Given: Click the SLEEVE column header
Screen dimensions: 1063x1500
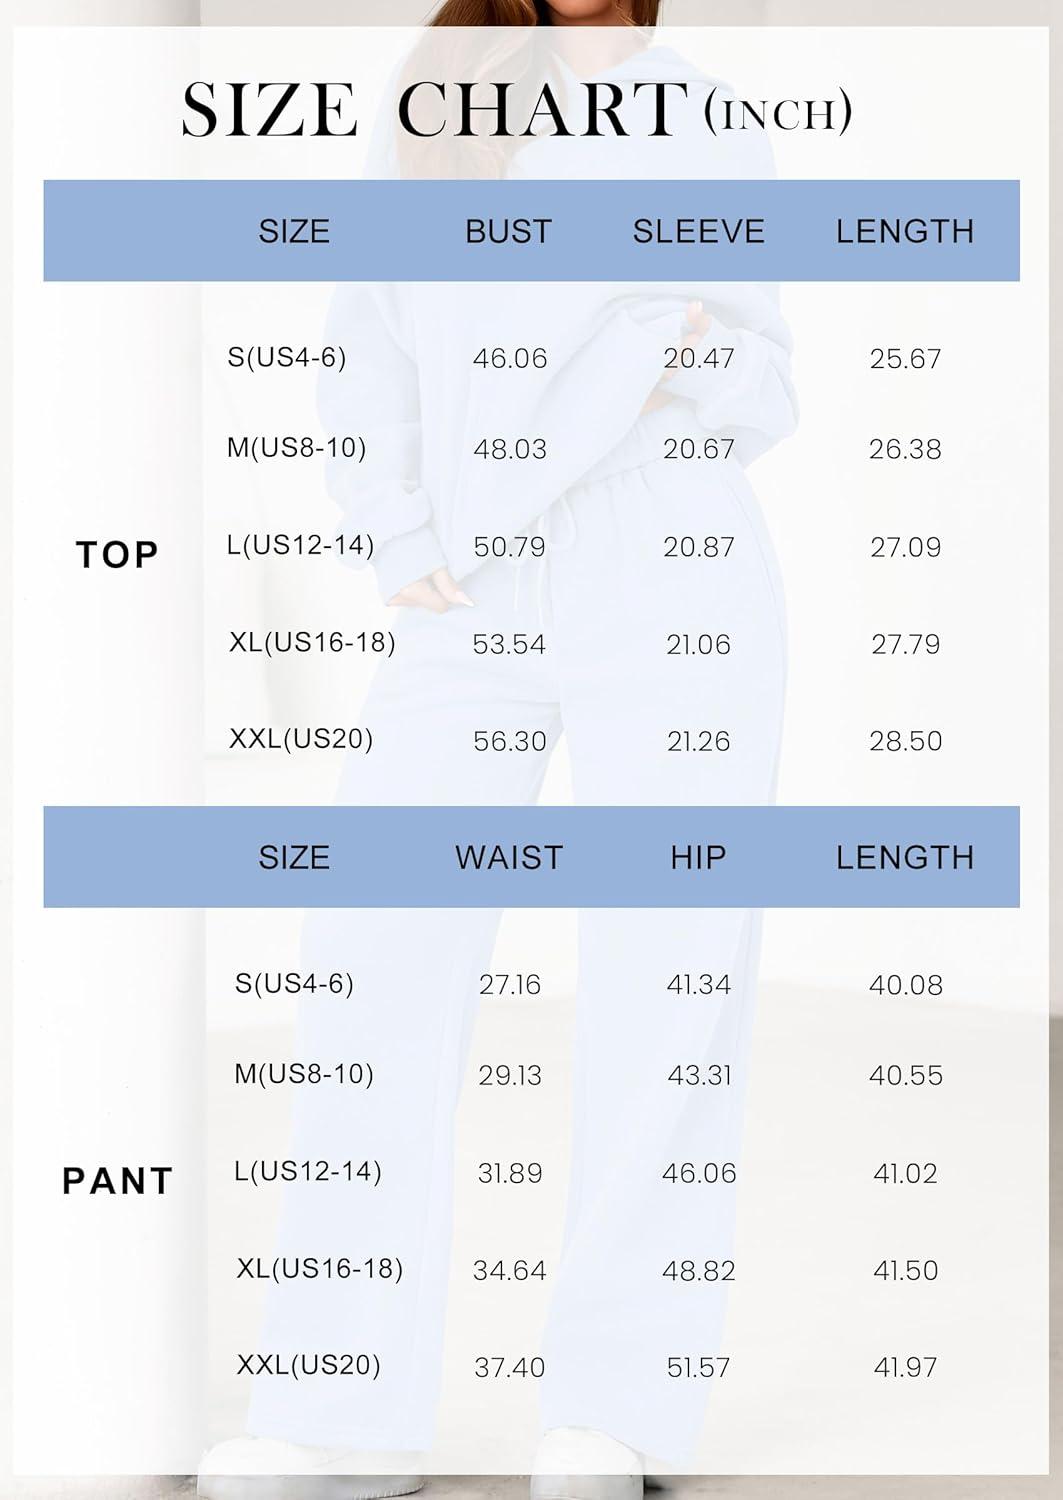Looking at the screenshot, I should click(698, 231).
